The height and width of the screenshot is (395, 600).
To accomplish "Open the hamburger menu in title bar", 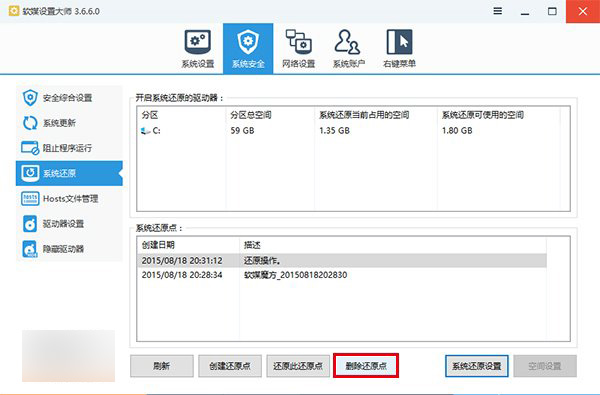I will tap(497, 11).
